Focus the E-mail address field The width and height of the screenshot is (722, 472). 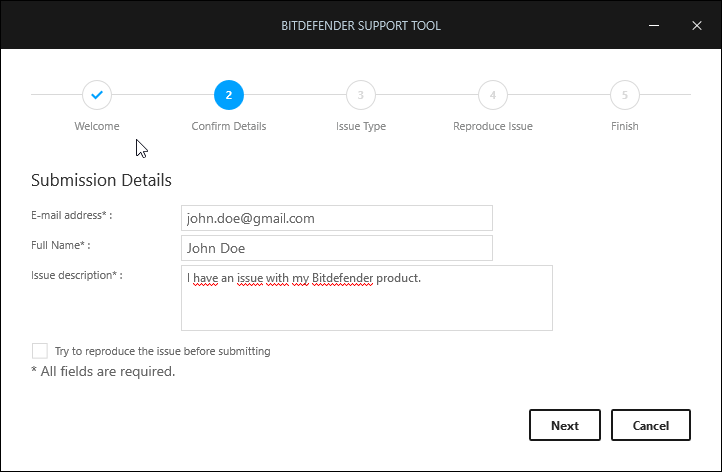(x=337, y=218)
